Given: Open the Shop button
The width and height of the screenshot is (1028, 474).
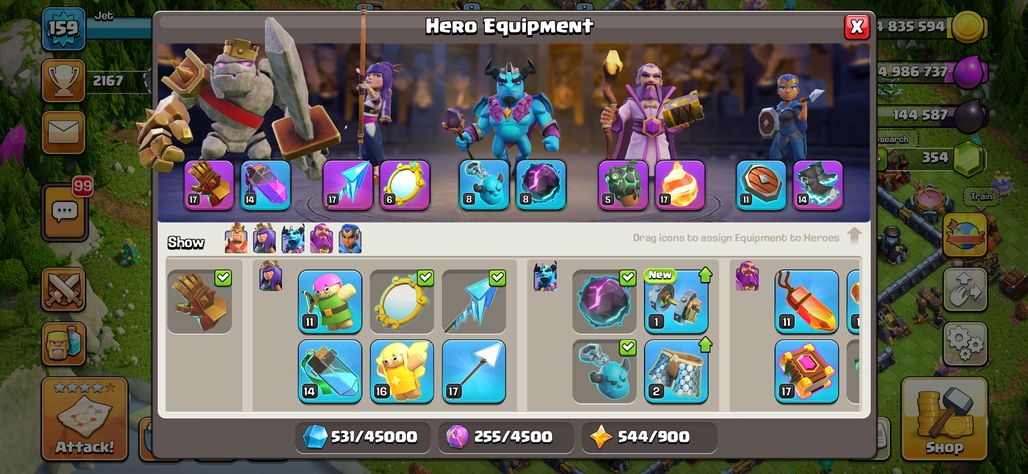Looking at the screenshot, I should tap(944, 418).
